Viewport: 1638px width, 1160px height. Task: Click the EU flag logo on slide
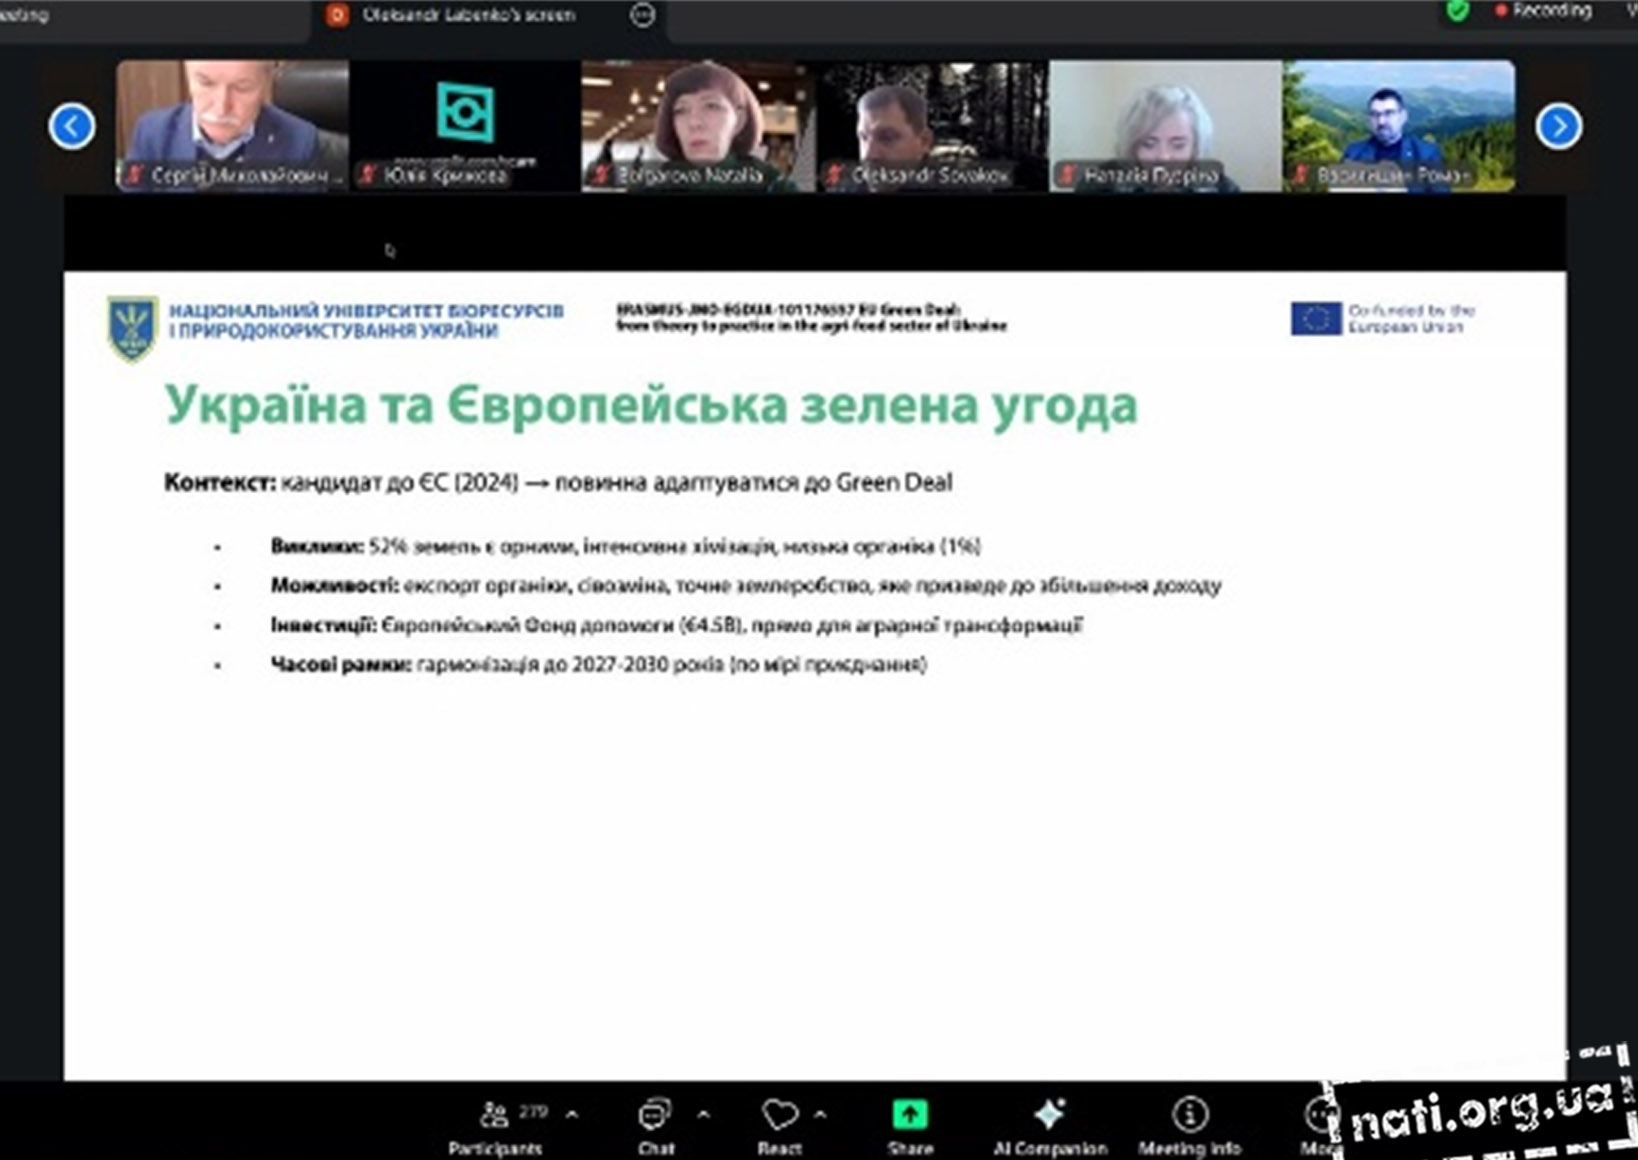1315,319
